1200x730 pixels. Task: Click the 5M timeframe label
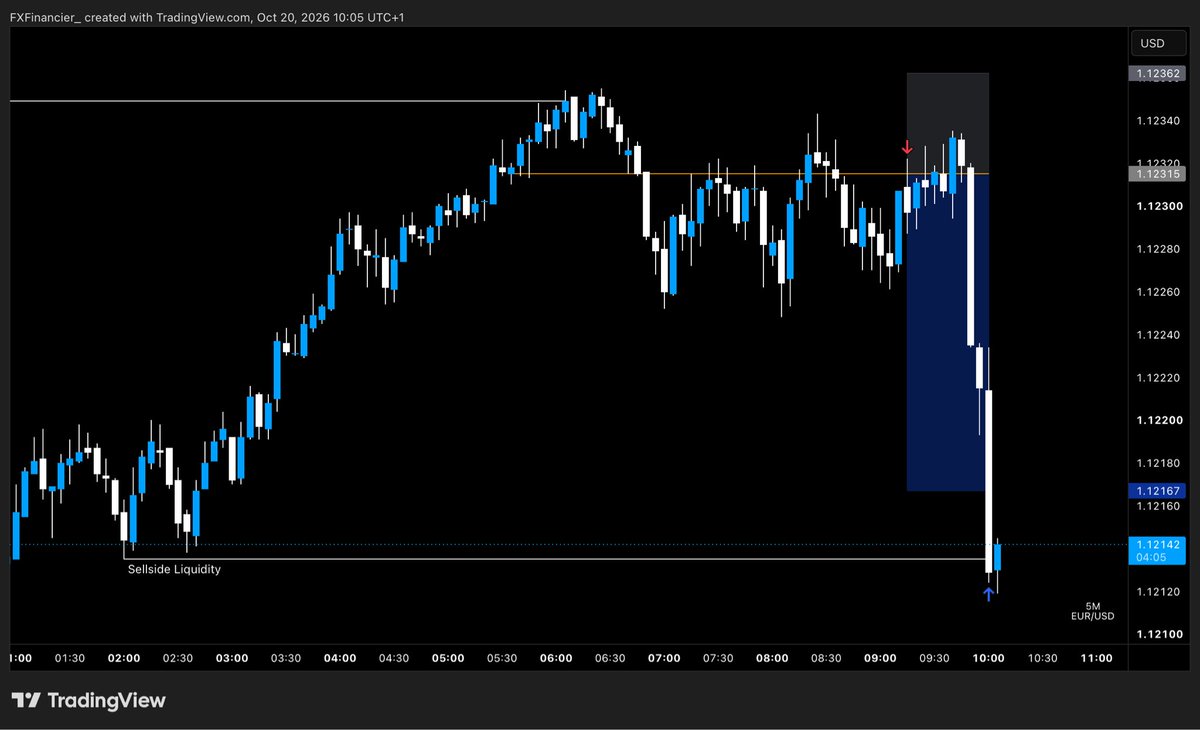[x=1092, y=606]
